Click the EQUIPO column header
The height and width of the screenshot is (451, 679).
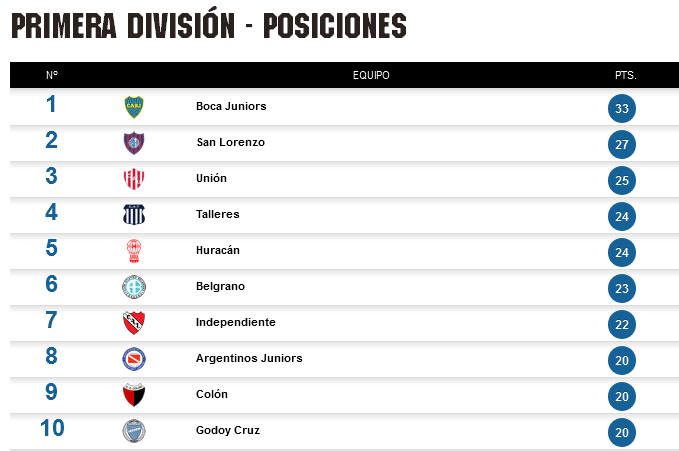pyautogui.click(x=371, y=75)
